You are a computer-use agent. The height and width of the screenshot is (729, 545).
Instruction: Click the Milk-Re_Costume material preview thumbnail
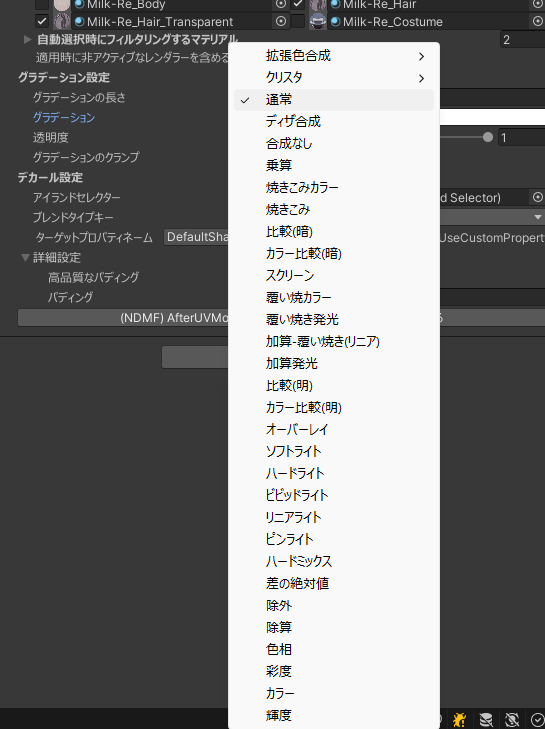click(318, 21)
